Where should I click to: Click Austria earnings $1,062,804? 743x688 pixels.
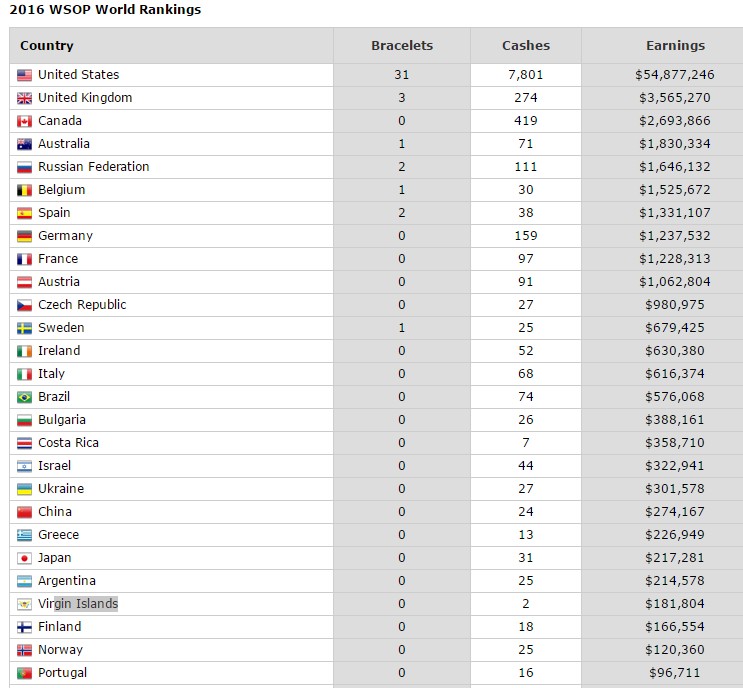675,281
